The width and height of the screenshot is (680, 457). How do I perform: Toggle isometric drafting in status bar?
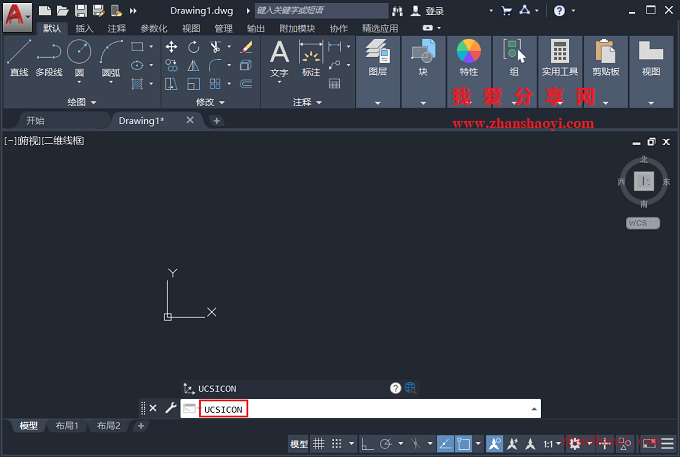415,444
